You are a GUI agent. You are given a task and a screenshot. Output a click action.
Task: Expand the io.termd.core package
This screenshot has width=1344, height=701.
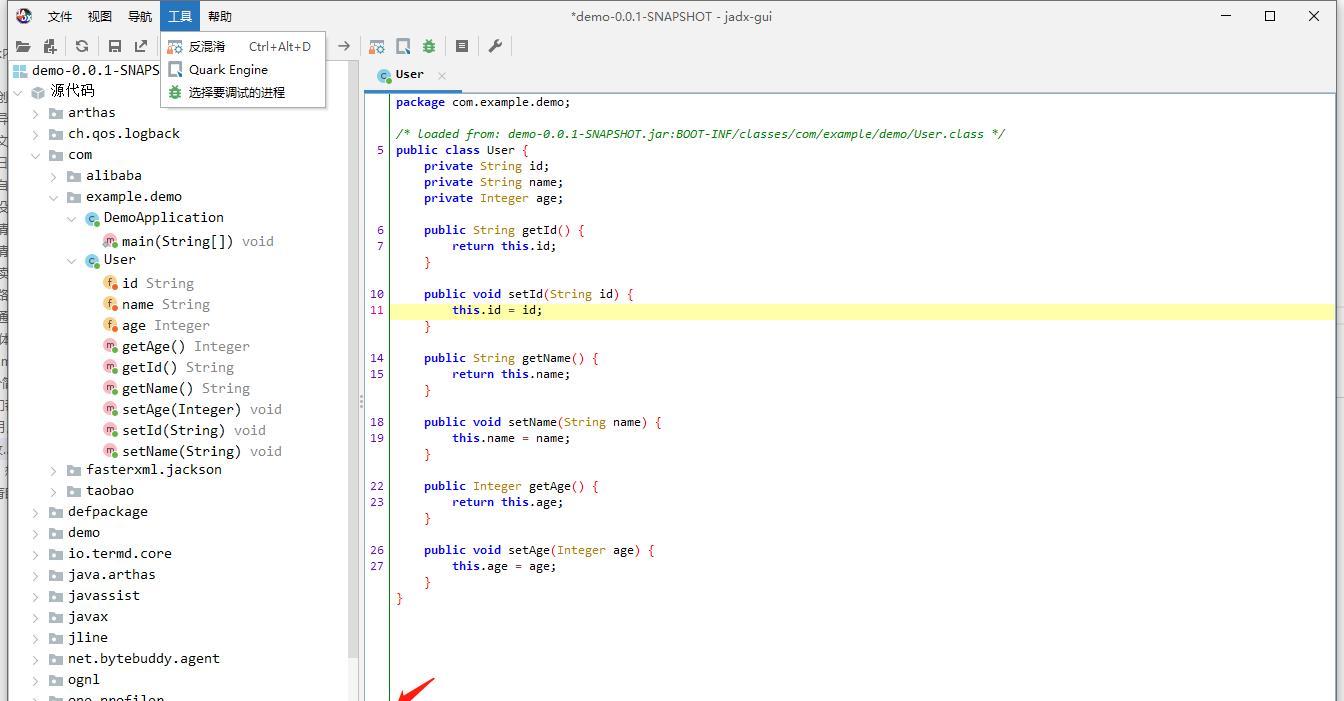pyautogui.click(x=36, y=554)
